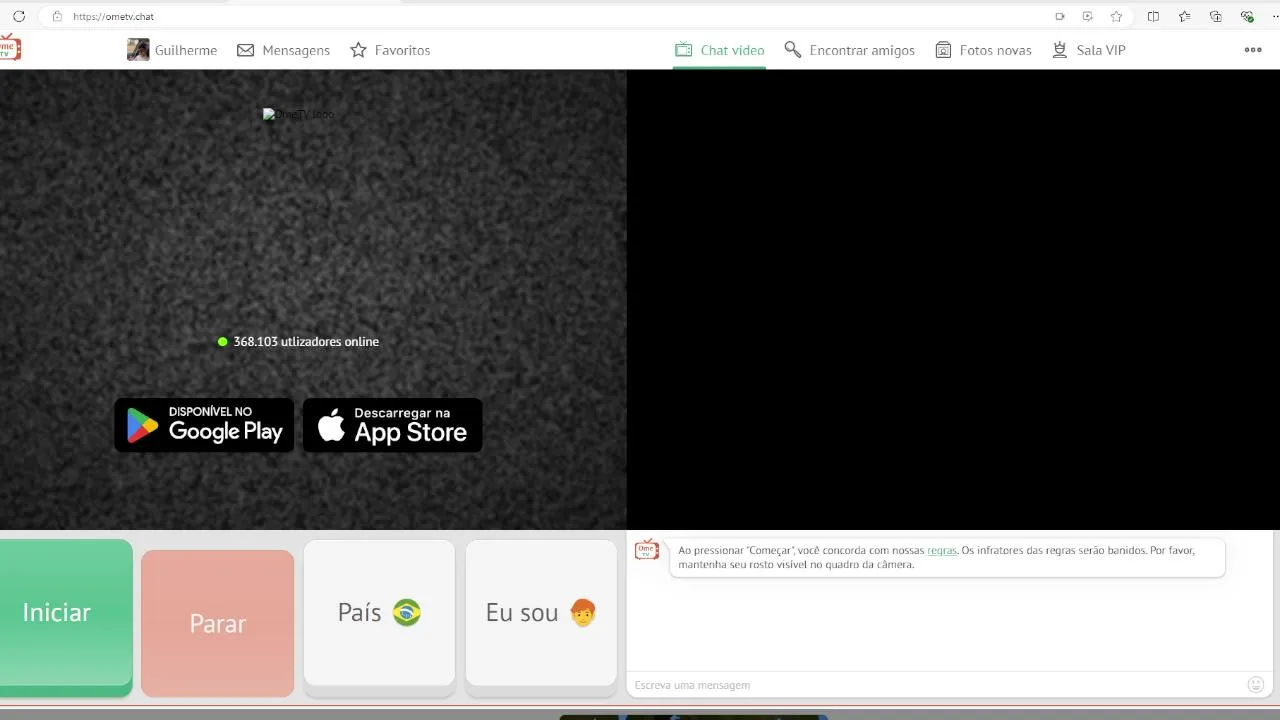
Task: Reload the page with the browser refresh icon
Action: tap(18, 16)
